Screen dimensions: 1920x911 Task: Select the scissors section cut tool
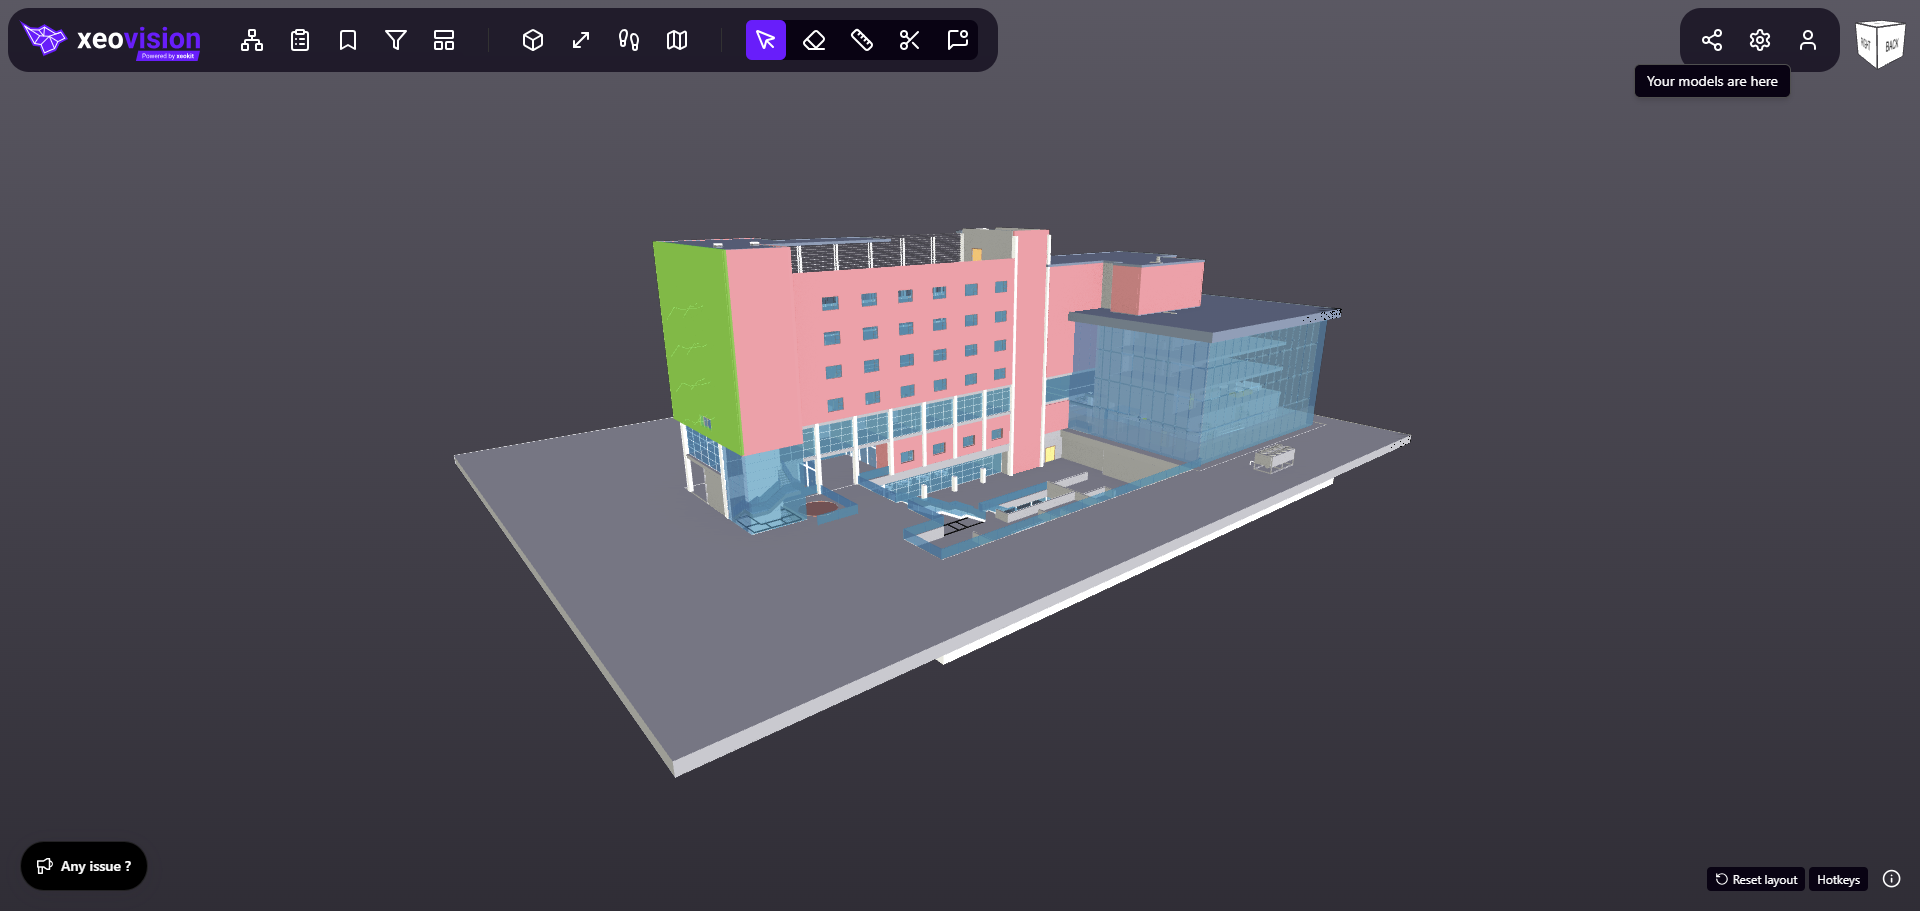[x=910, y=40]
